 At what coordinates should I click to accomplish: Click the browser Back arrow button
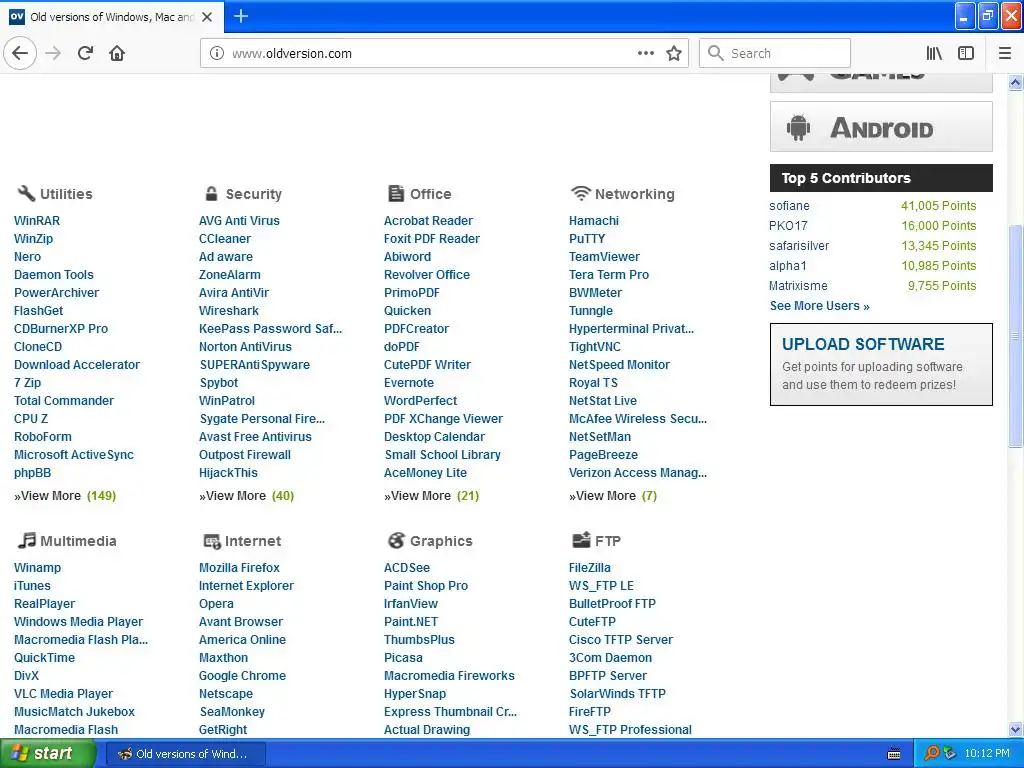pyautogui.click(x=20, y=53)
